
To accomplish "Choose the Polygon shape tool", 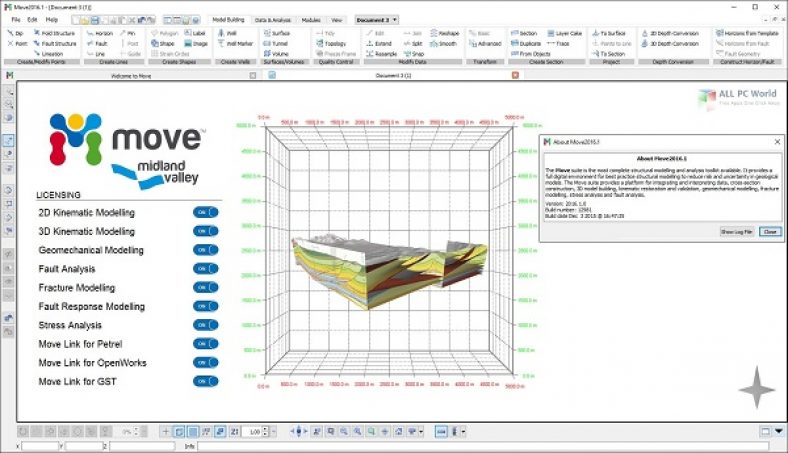I will pos(166,33).
